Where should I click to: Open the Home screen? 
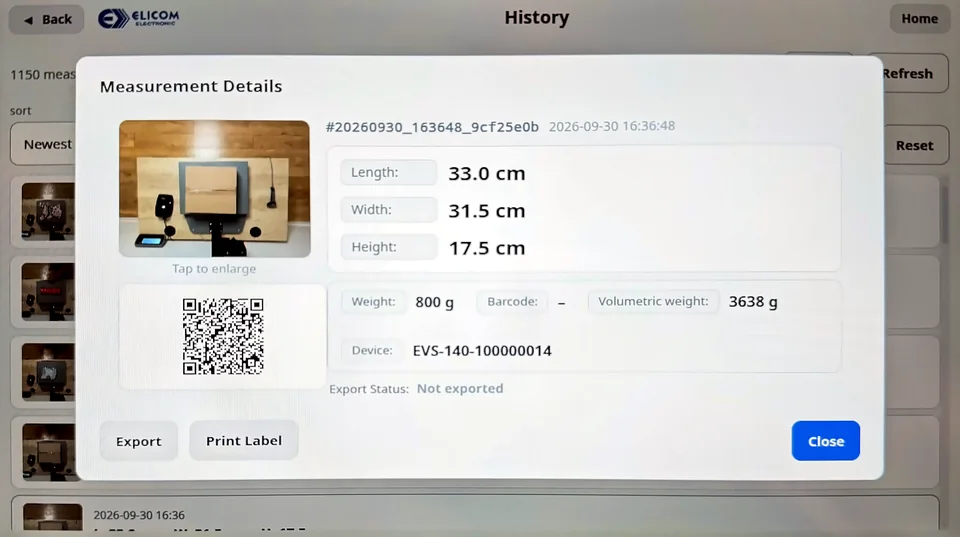point(919,19)
